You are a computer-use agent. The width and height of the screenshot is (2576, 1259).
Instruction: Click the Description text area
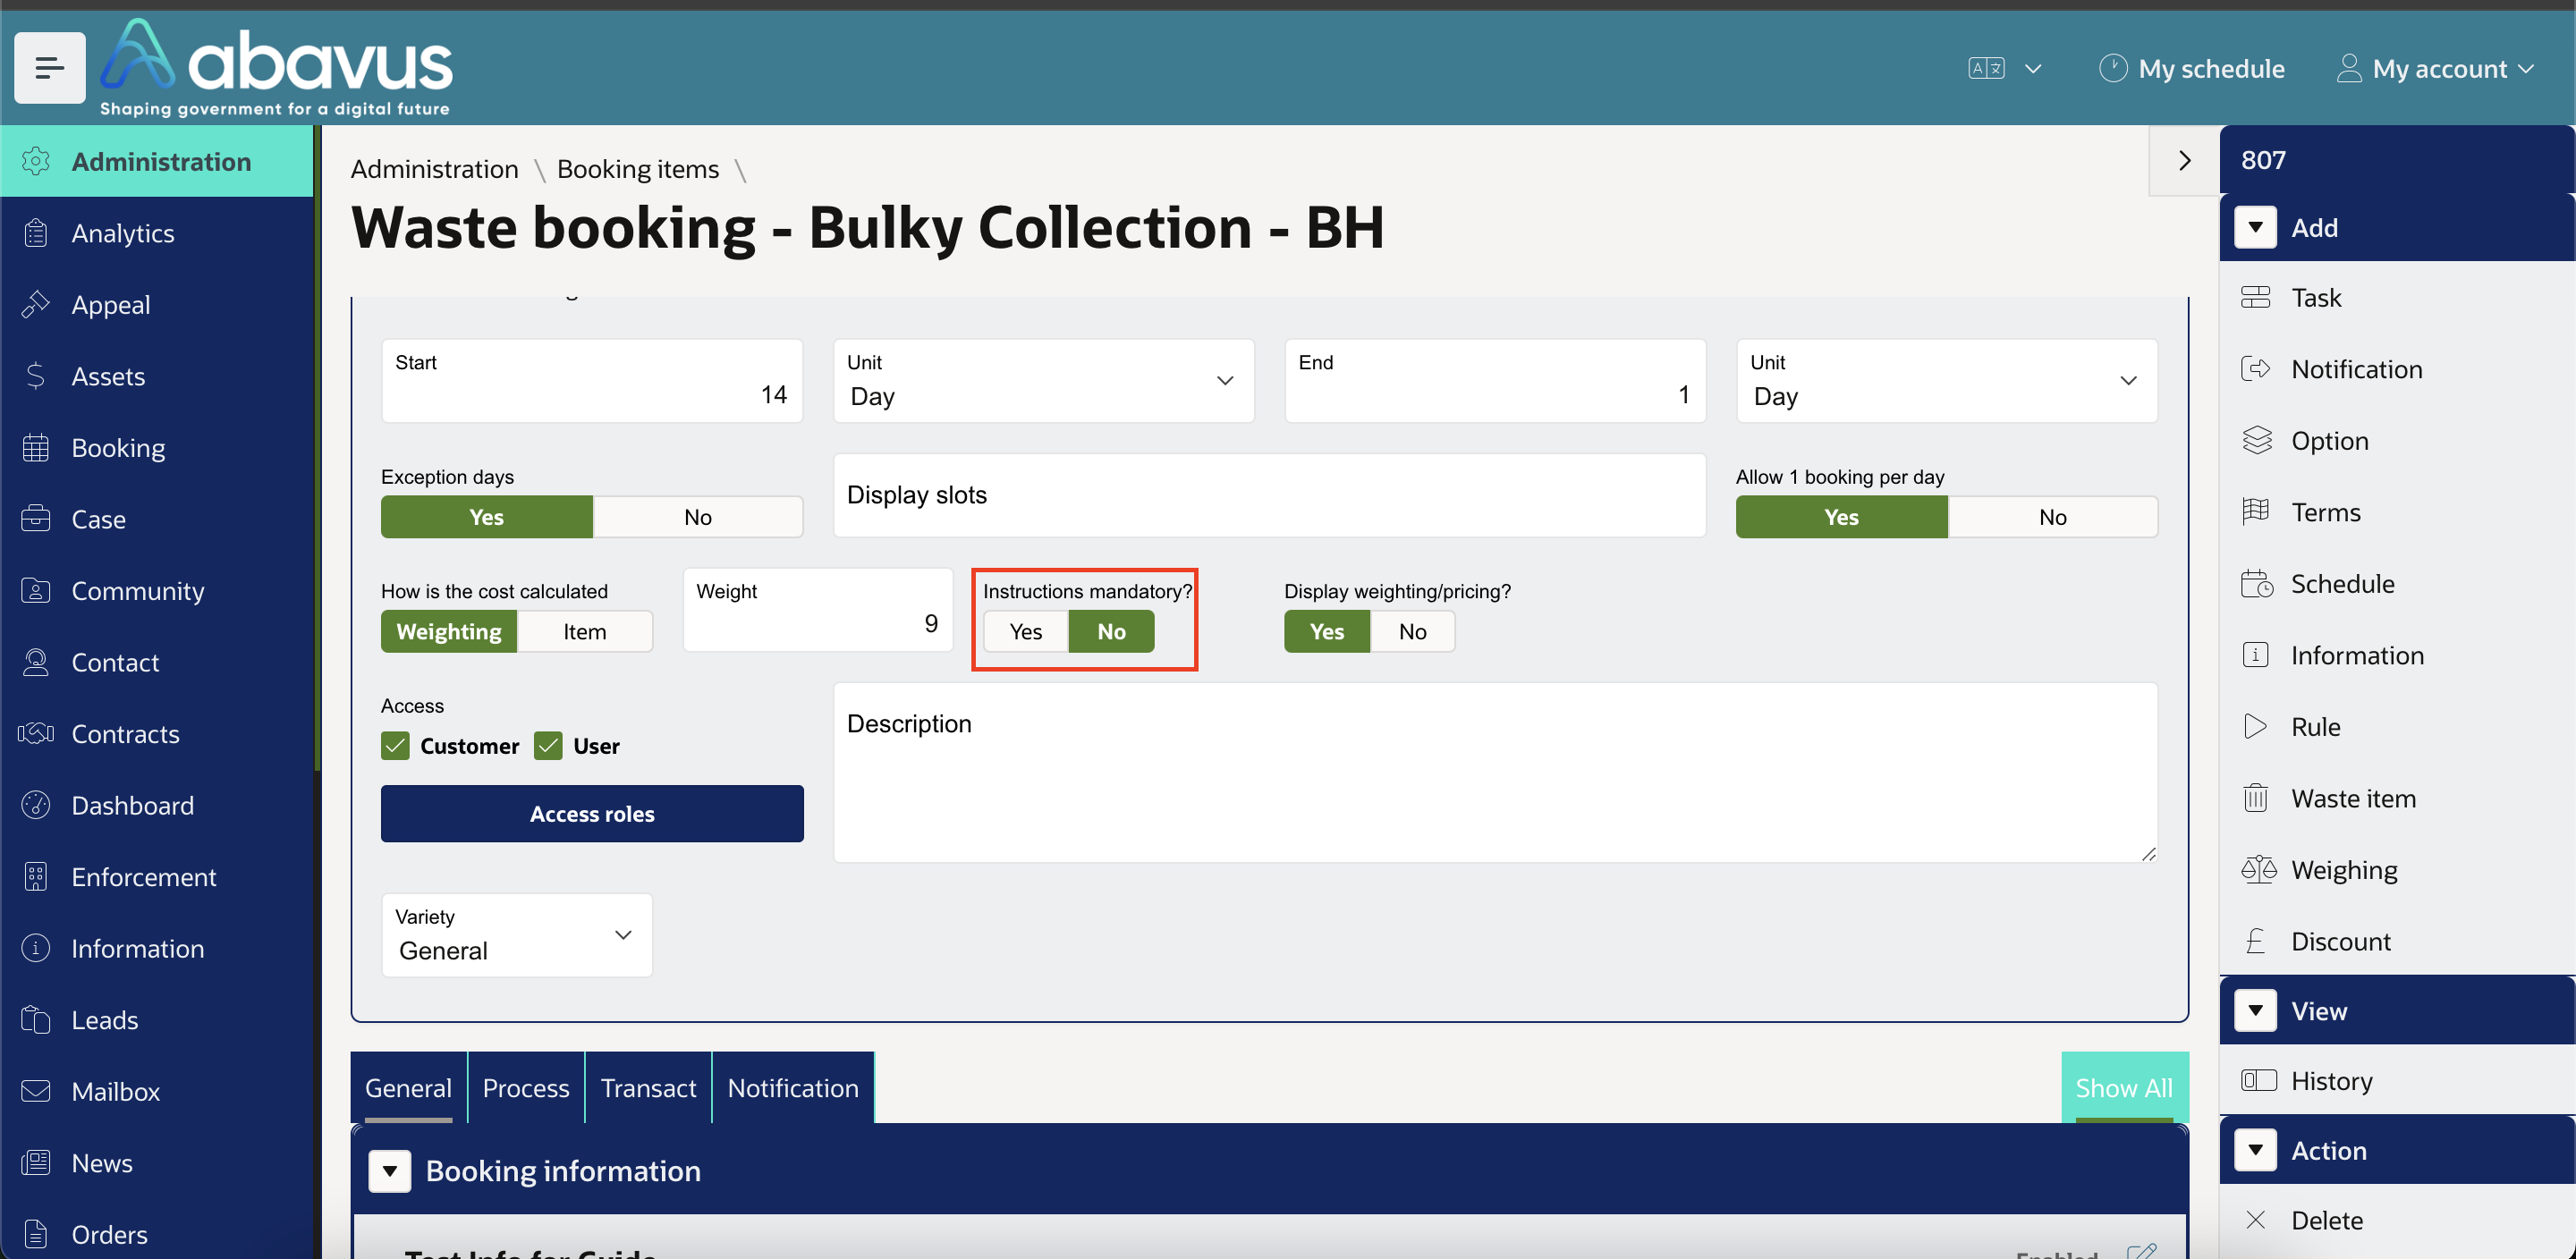pyautogui.click(x=1495, y=772)
